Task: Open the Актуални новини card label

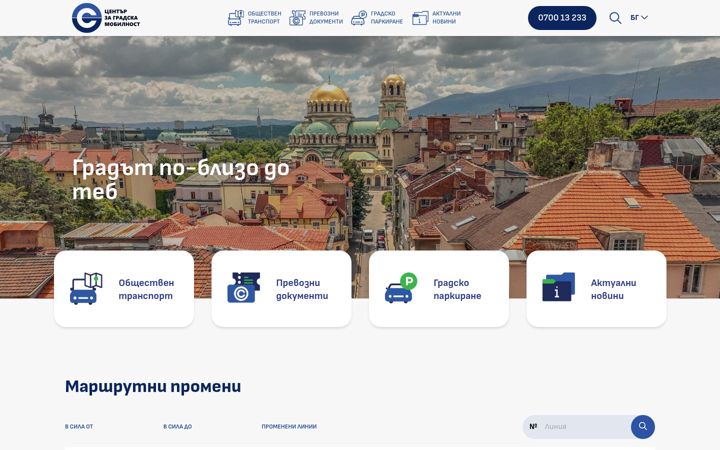Action: [613, 289]
